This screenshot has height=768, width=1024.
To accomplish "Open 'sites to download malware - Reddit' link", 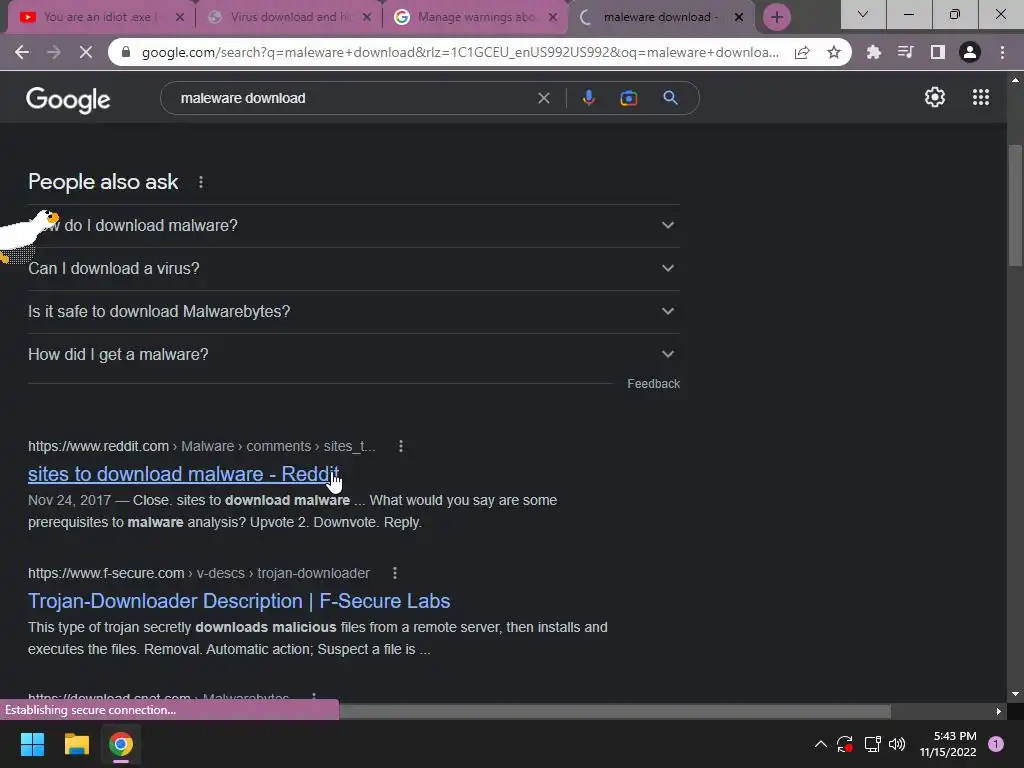I will pos(184,474).
